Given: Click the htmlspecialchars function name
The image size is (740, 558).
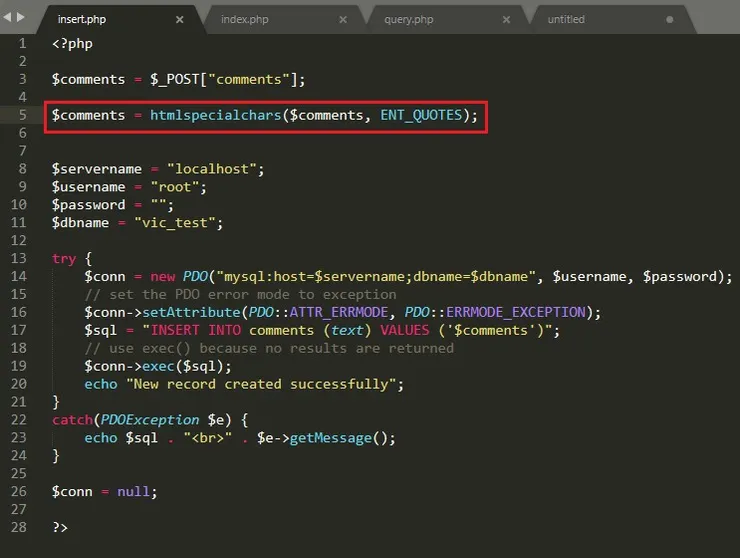Looking at the screenshot, I should click(x=215, y=115).
